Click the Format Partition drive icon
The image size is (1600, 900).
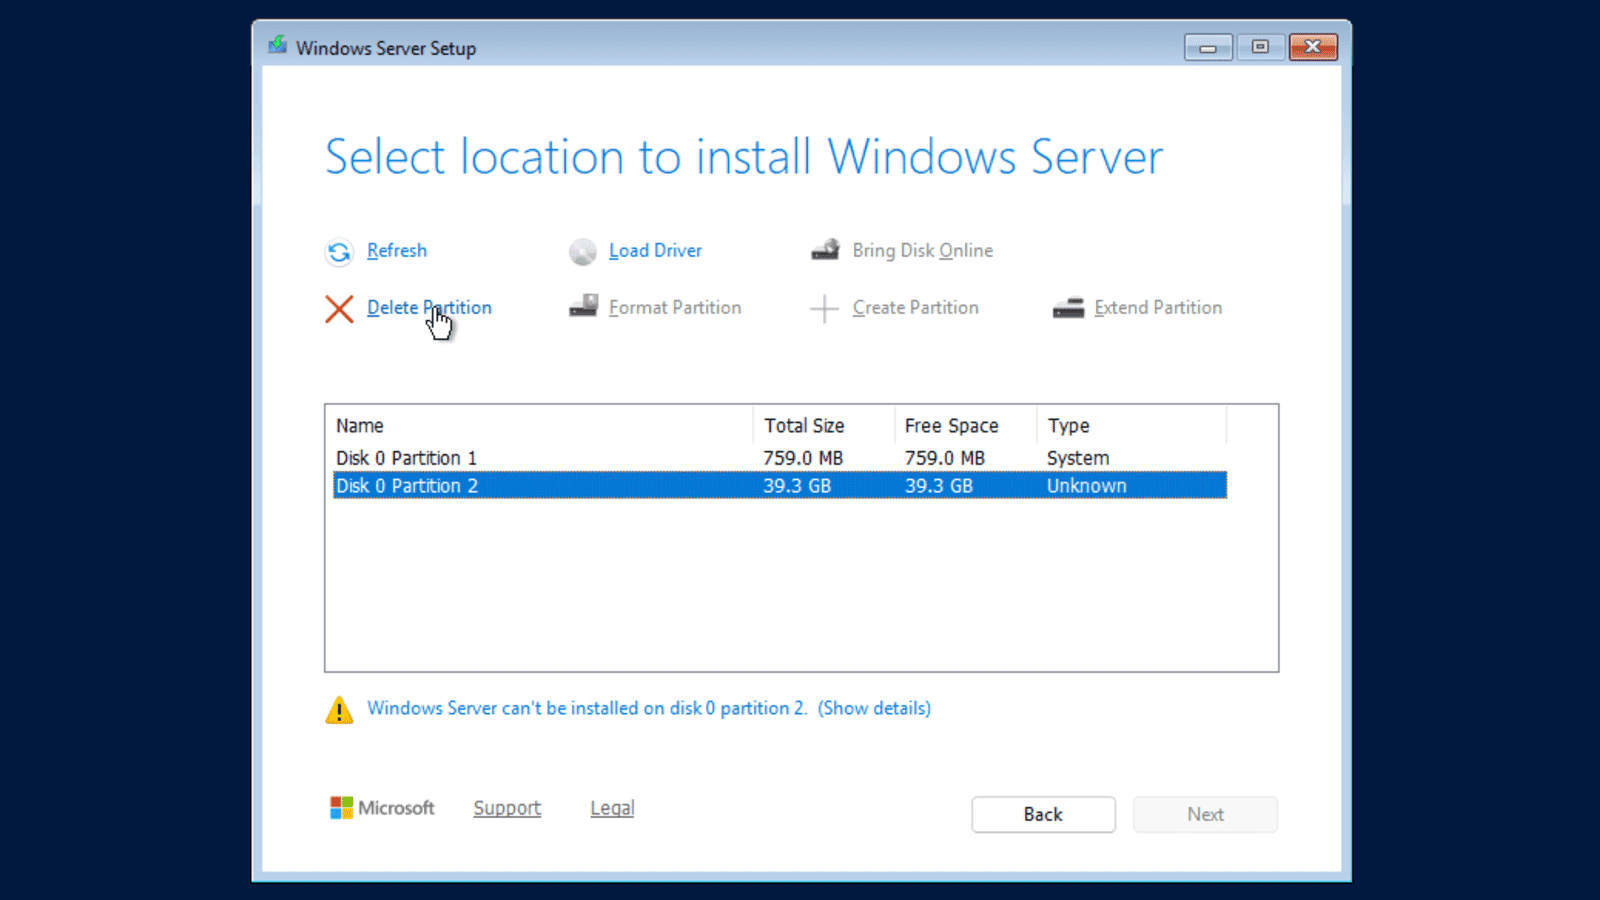tap(583, 307)
